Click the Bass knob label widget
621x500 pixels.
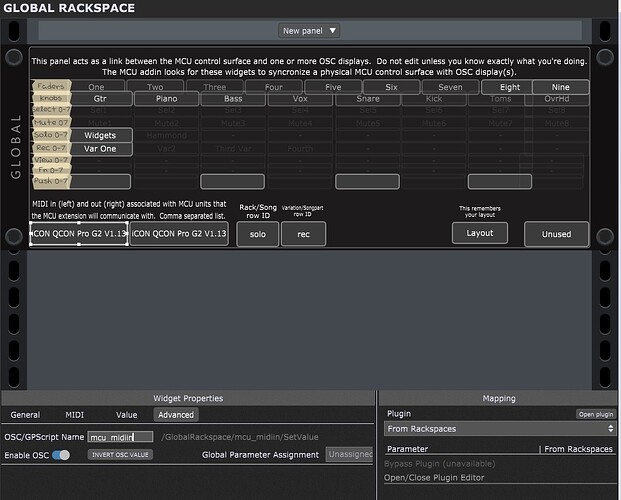pyautogui.click(x=233, y=99)
